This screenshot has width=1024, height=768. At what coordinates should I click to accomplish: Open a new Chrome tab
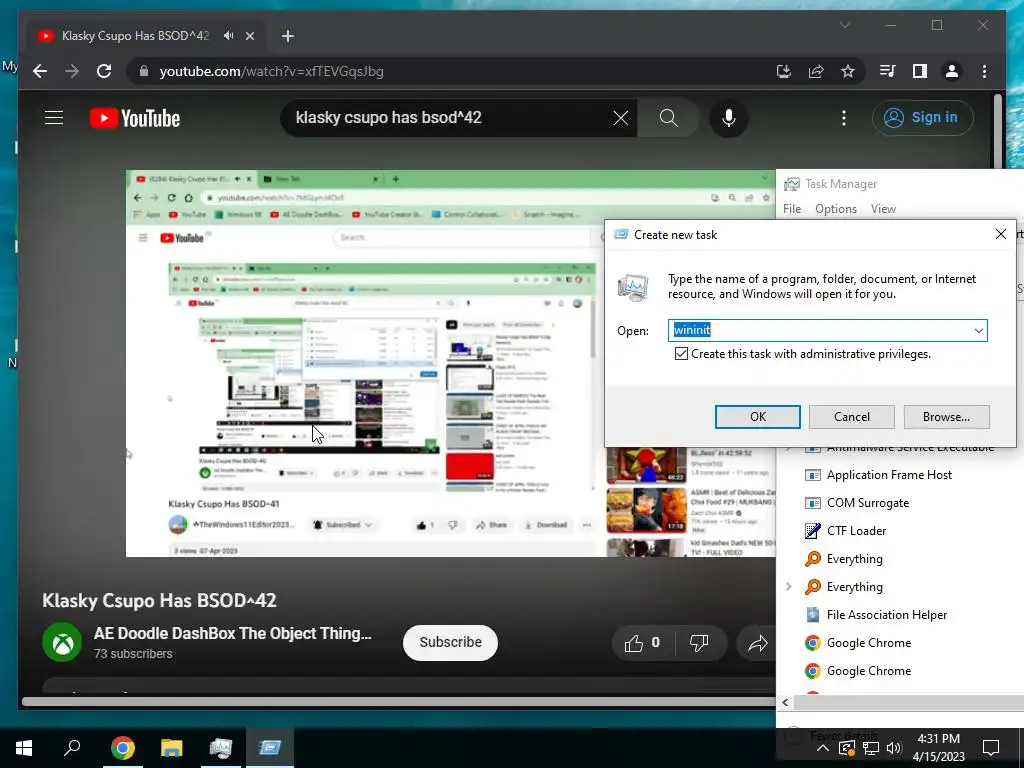click(287, 36)
